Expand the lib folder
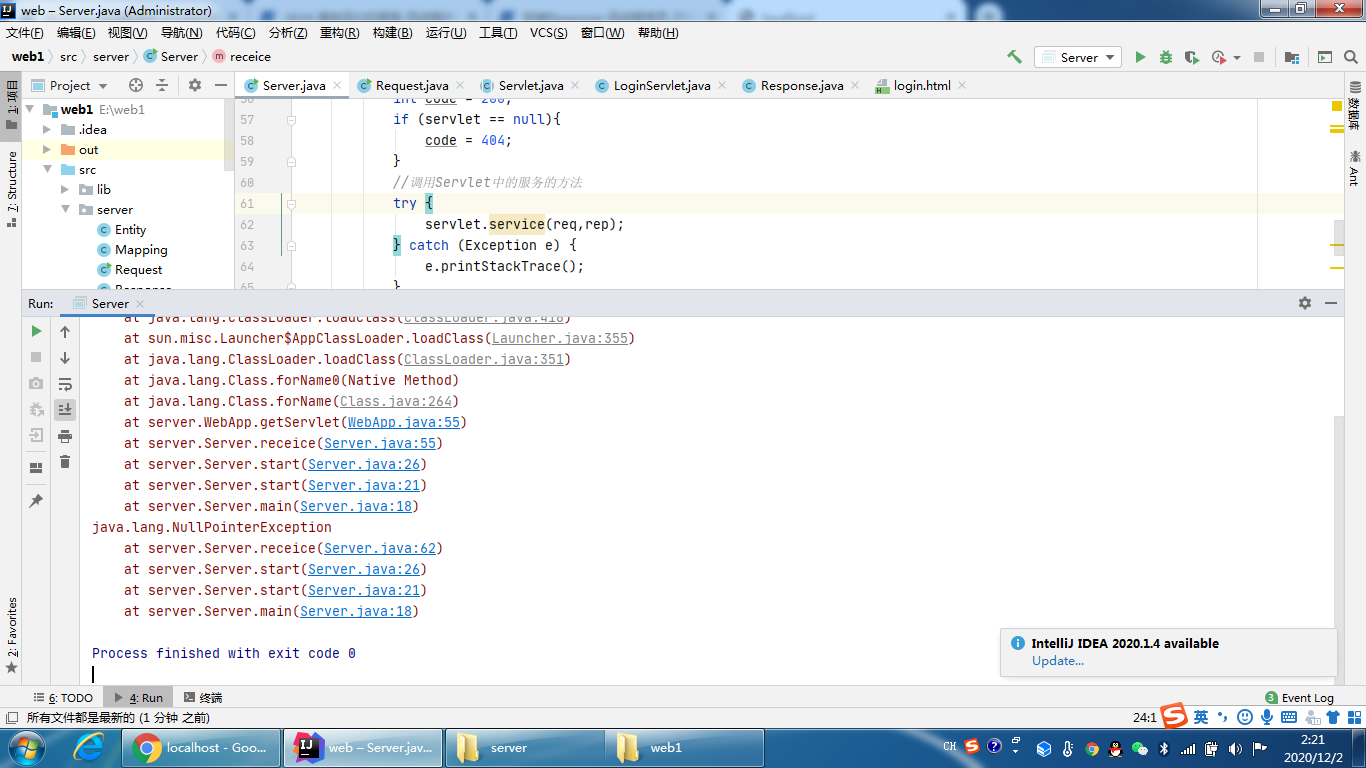 (x=65, y=189)
